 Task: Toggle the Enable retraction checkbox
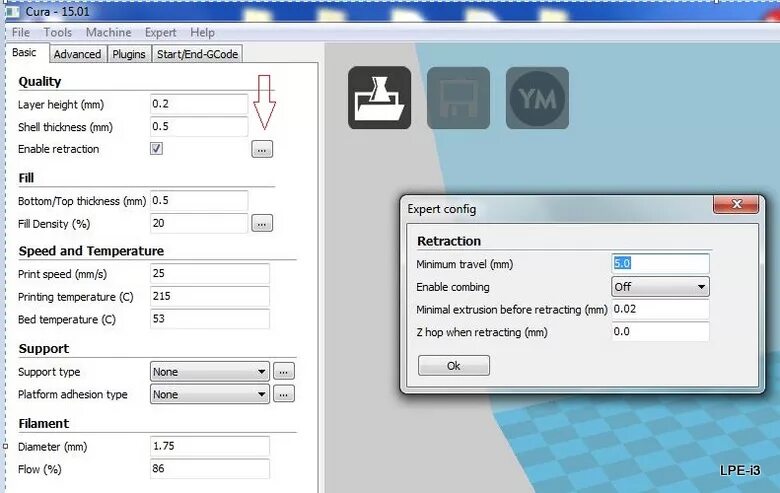[156, 149]
